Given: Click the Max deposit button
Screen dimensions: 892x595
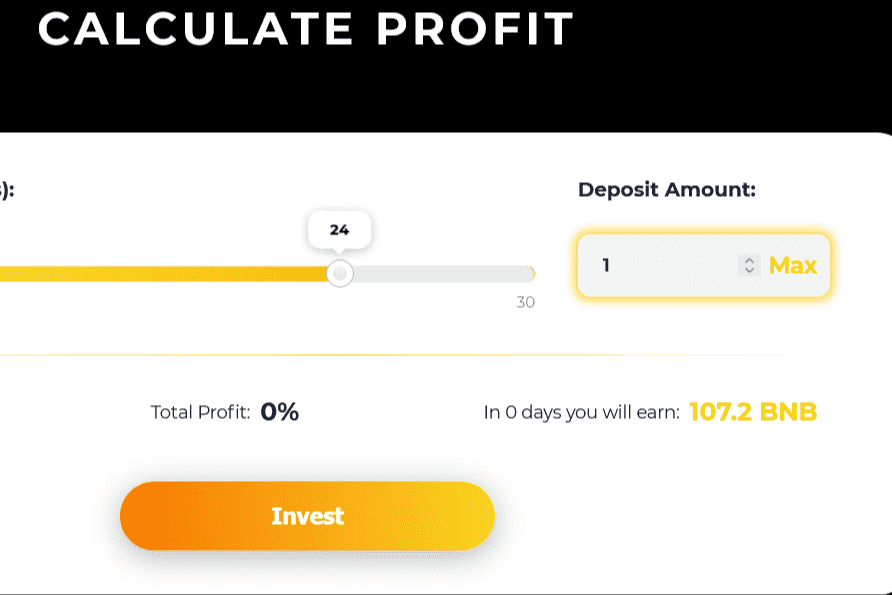Looking at the screenshot, I should pos(792,266).
